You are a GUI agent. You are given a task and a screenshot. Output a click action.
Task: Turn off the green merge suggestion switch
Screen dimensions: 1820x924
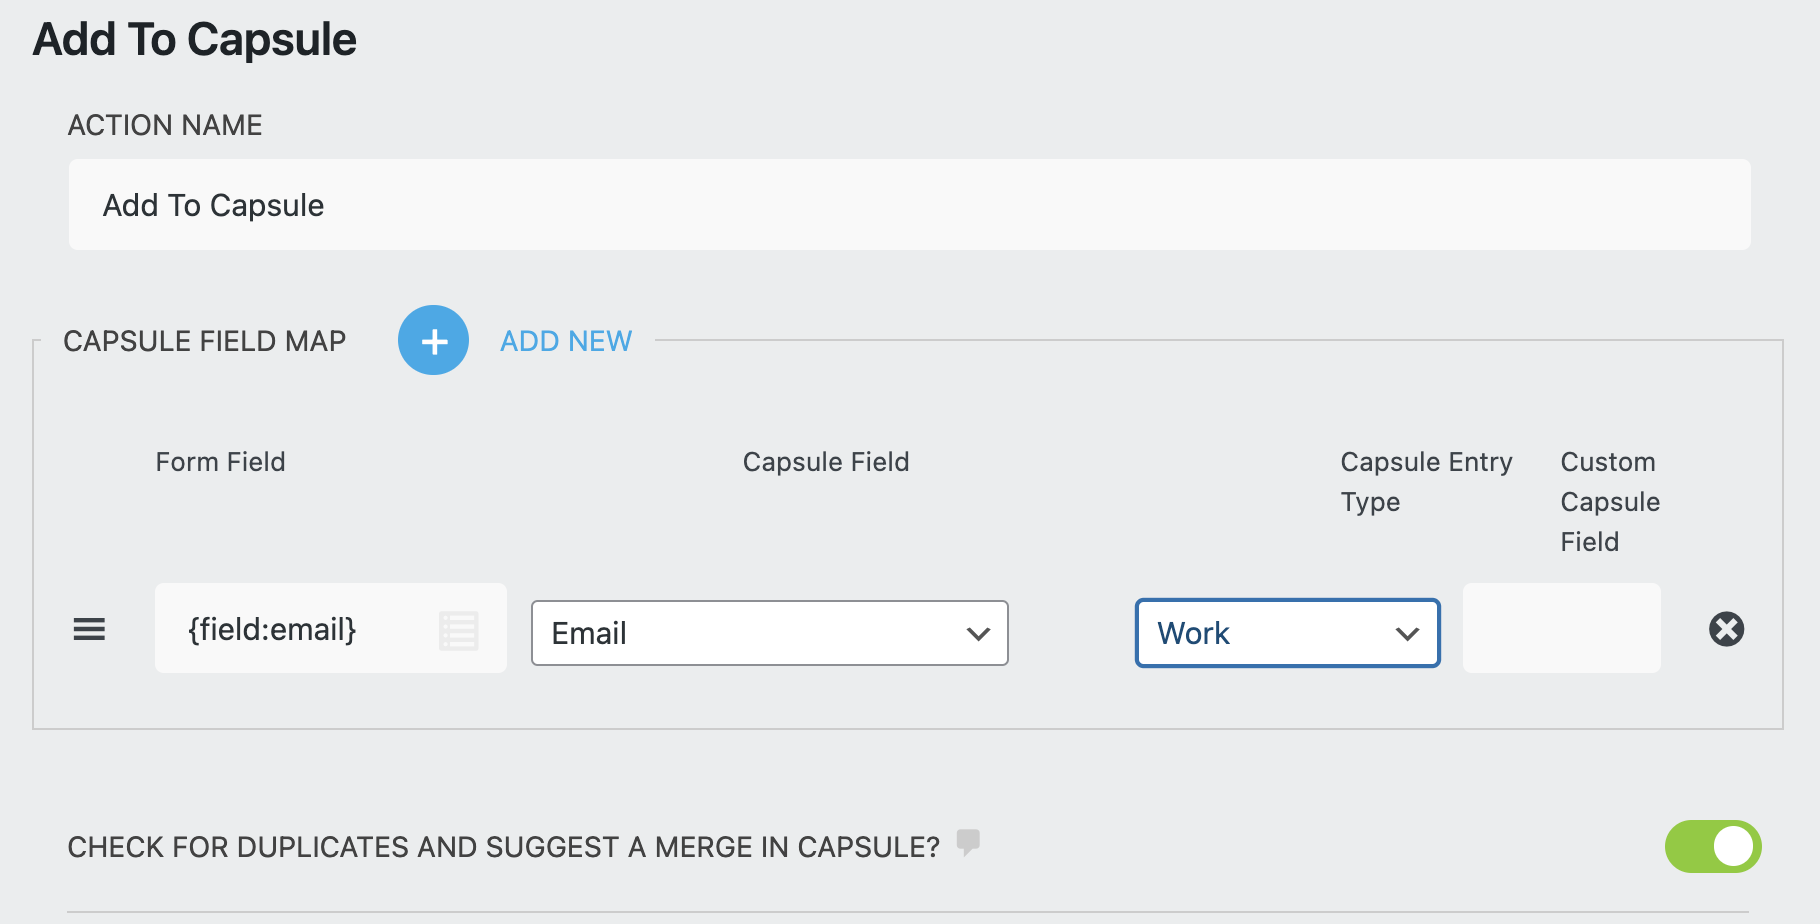1712,846
